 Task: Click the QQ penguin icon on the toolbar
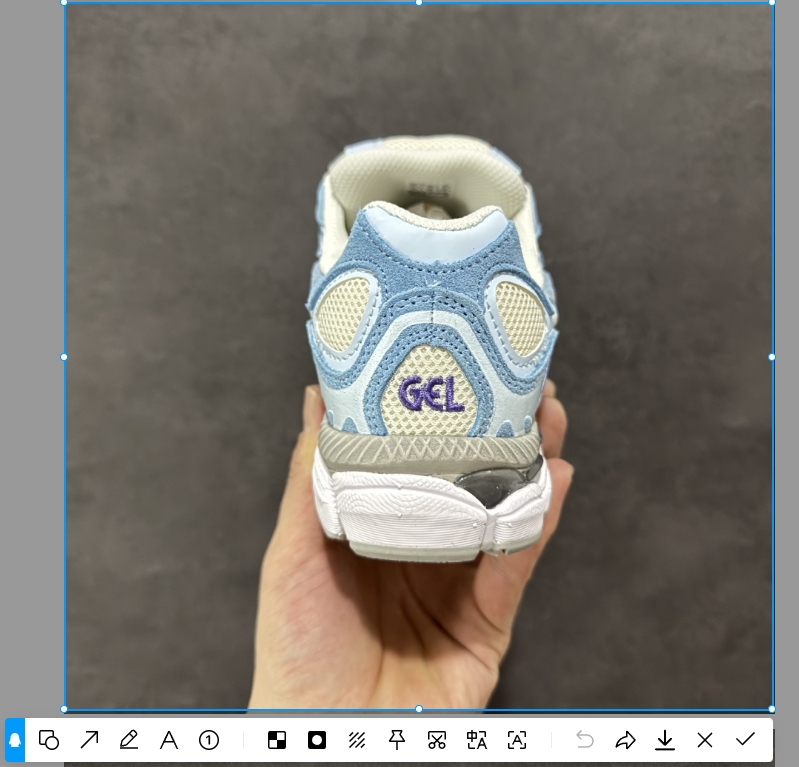[x=15, y=740]
